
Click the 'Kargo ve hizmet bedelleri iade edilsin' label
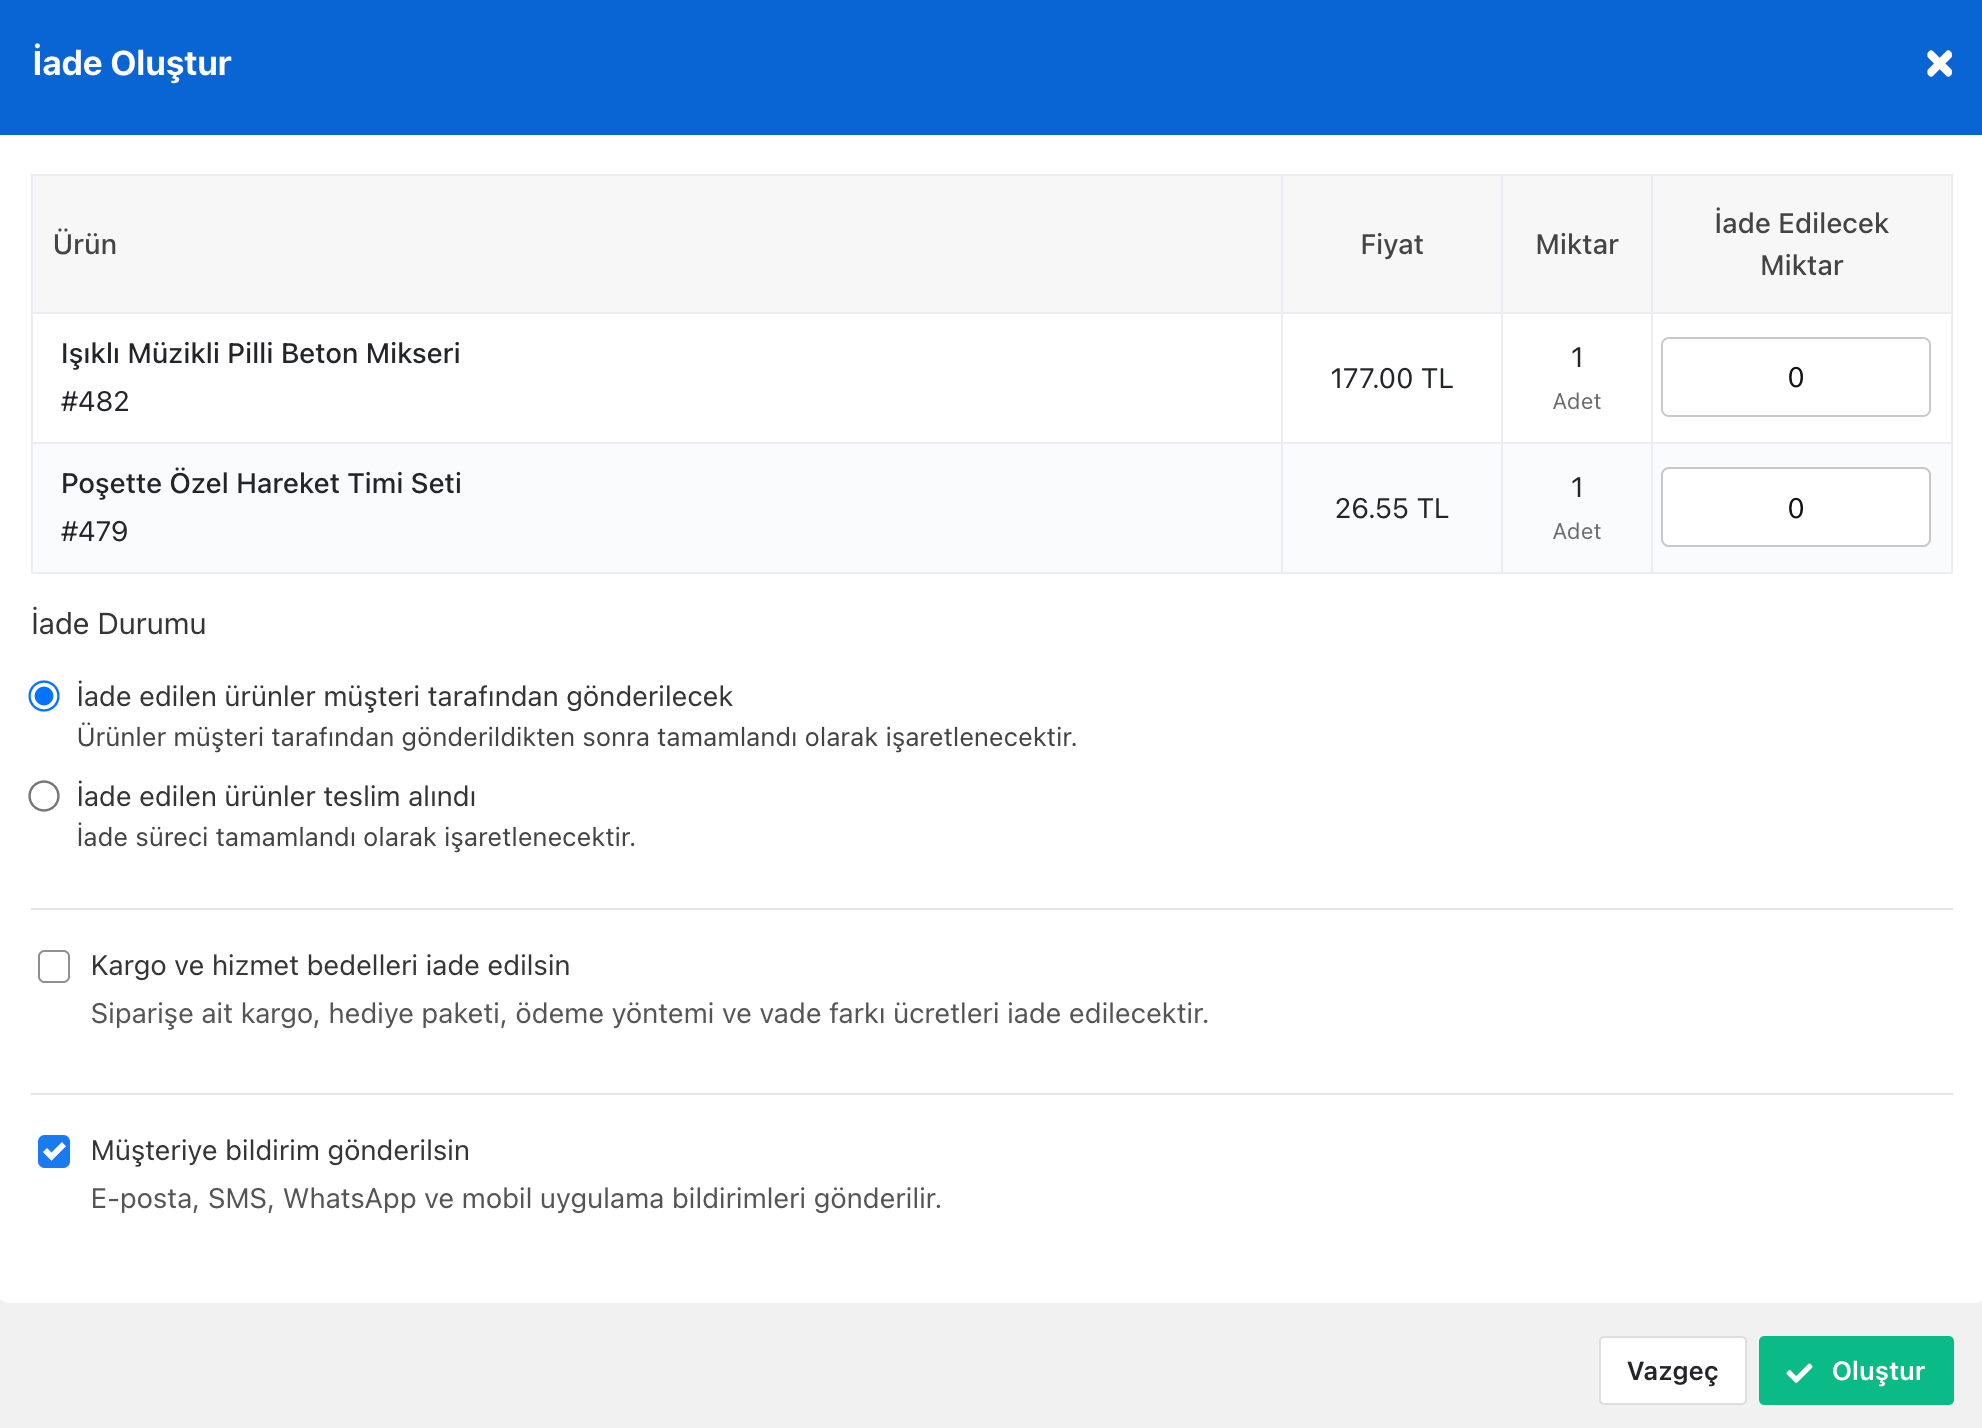[x=330, y=966]
